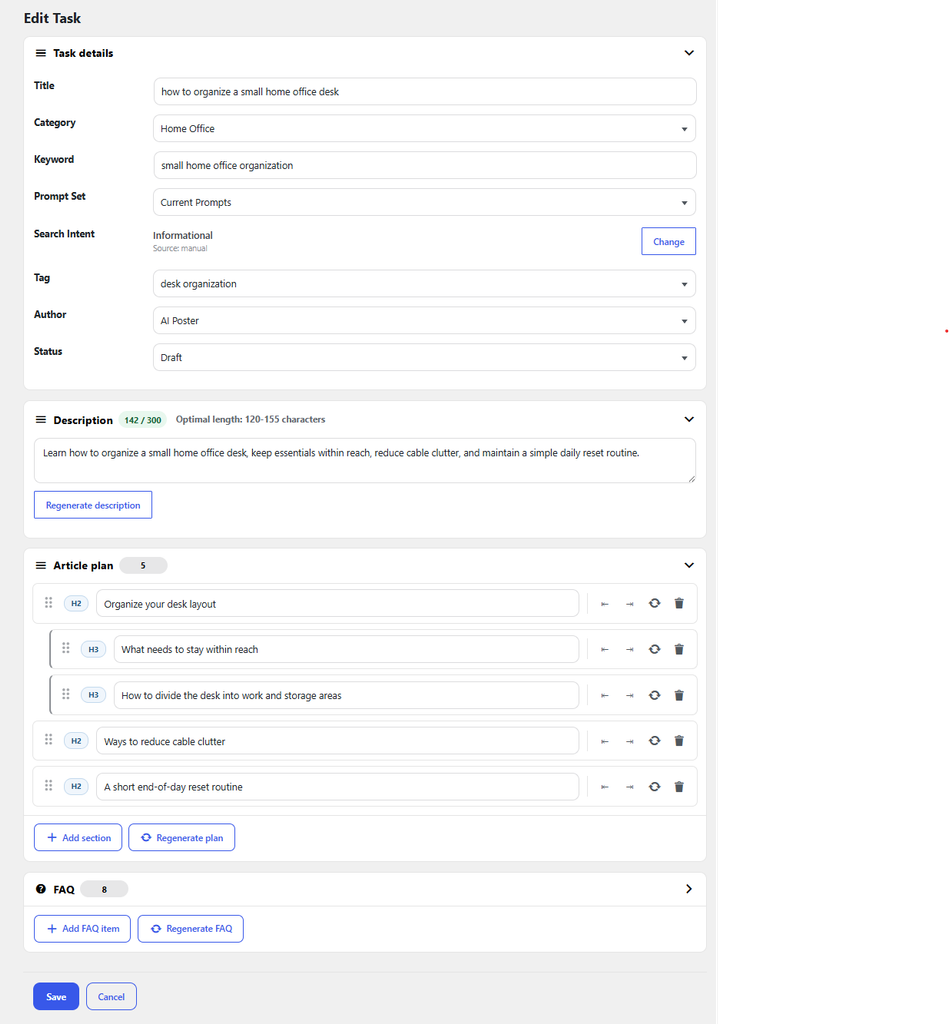Viewport: 949px width, 1024px height.
Task: Click drag handle of 'Organize your desk layout' row
Action: (x=48, y=603)
